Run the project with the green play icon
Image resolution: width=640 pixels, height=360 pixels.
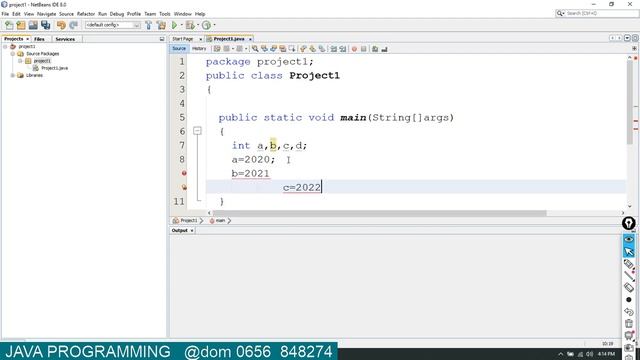tap(174, 25)
